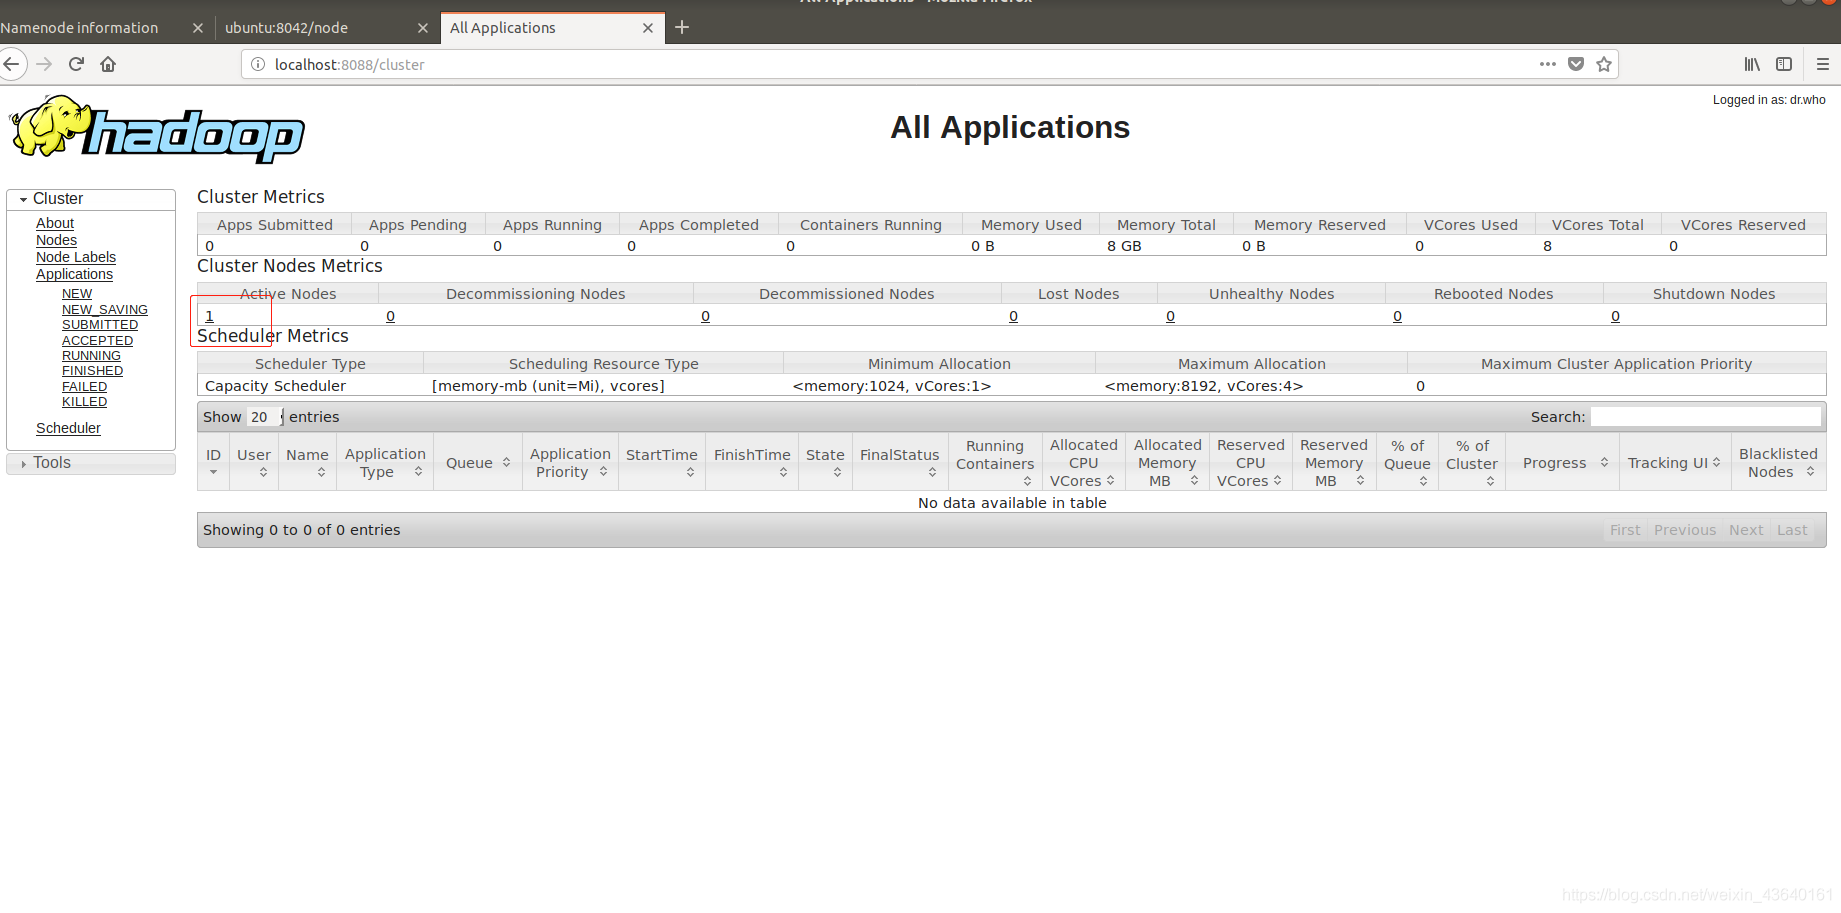
Task: Filter applications by RUNNING state
Action: (x=91, y=356)
